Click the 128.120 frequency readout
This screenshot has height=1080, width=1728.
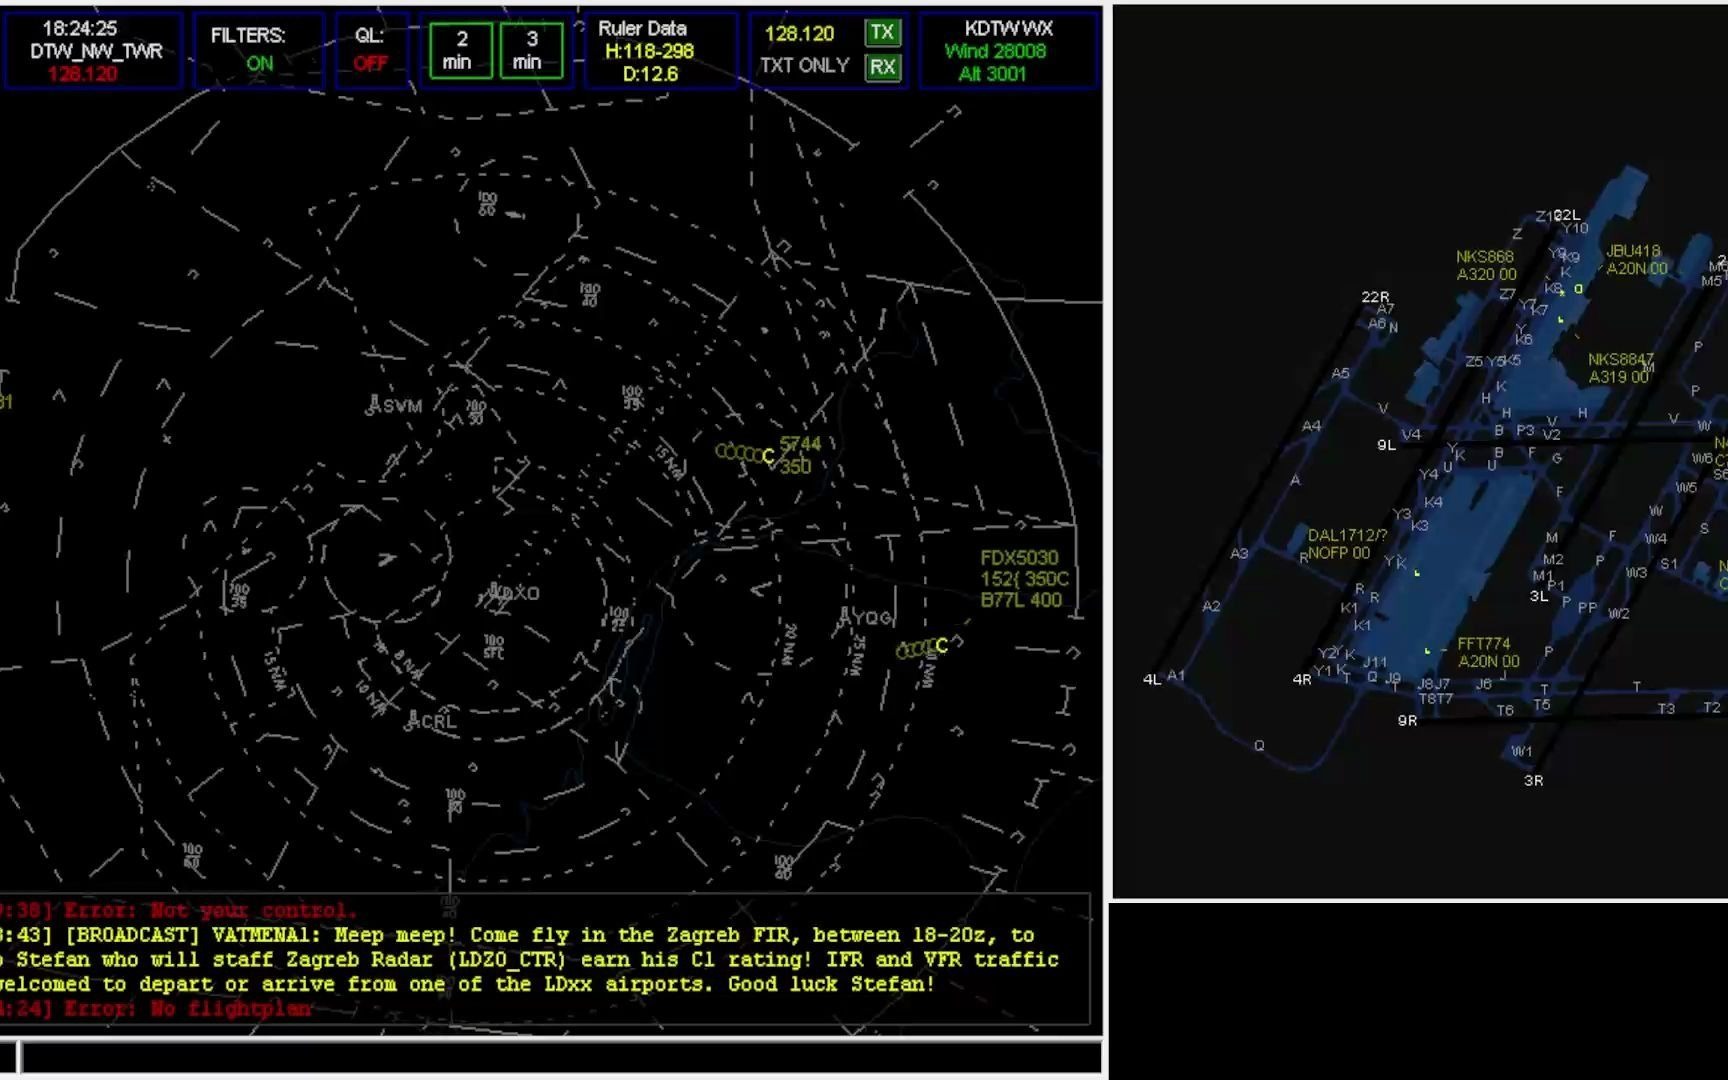coord(799,34)
